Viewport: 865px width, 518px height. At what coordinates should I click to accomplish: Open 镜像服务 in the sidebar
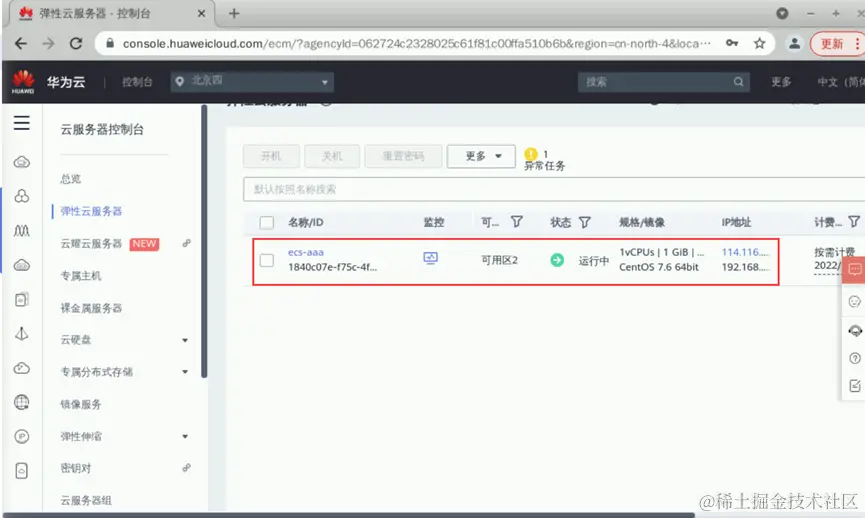(x=81, y=404)
